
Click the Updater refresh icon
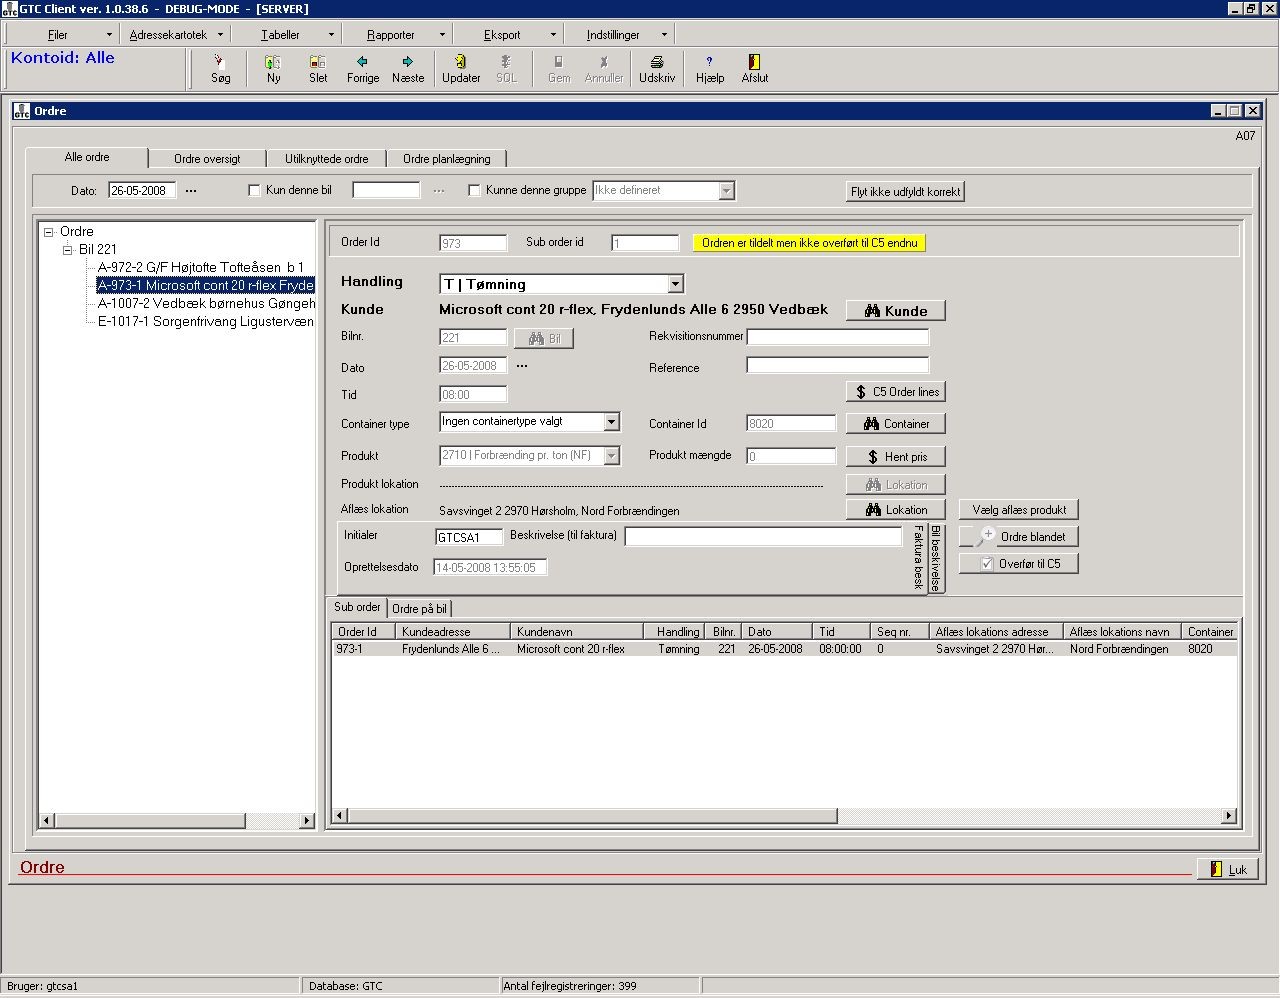click(461, 69)
